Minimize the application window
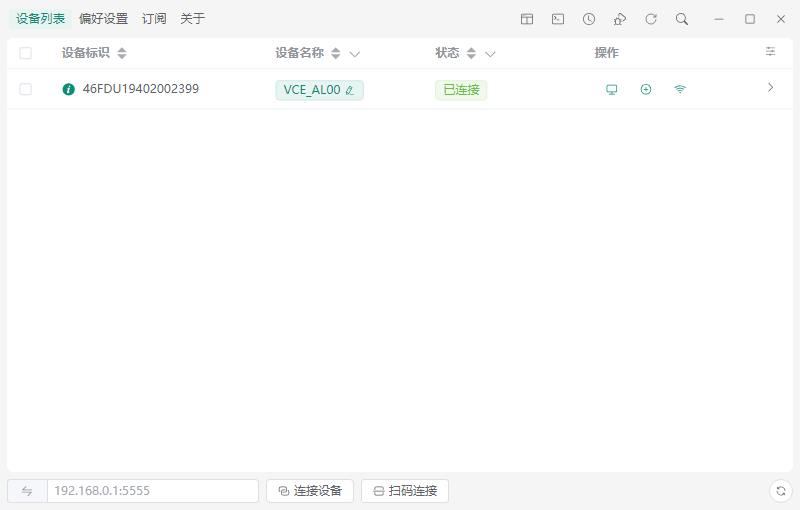 click(719, 19)
